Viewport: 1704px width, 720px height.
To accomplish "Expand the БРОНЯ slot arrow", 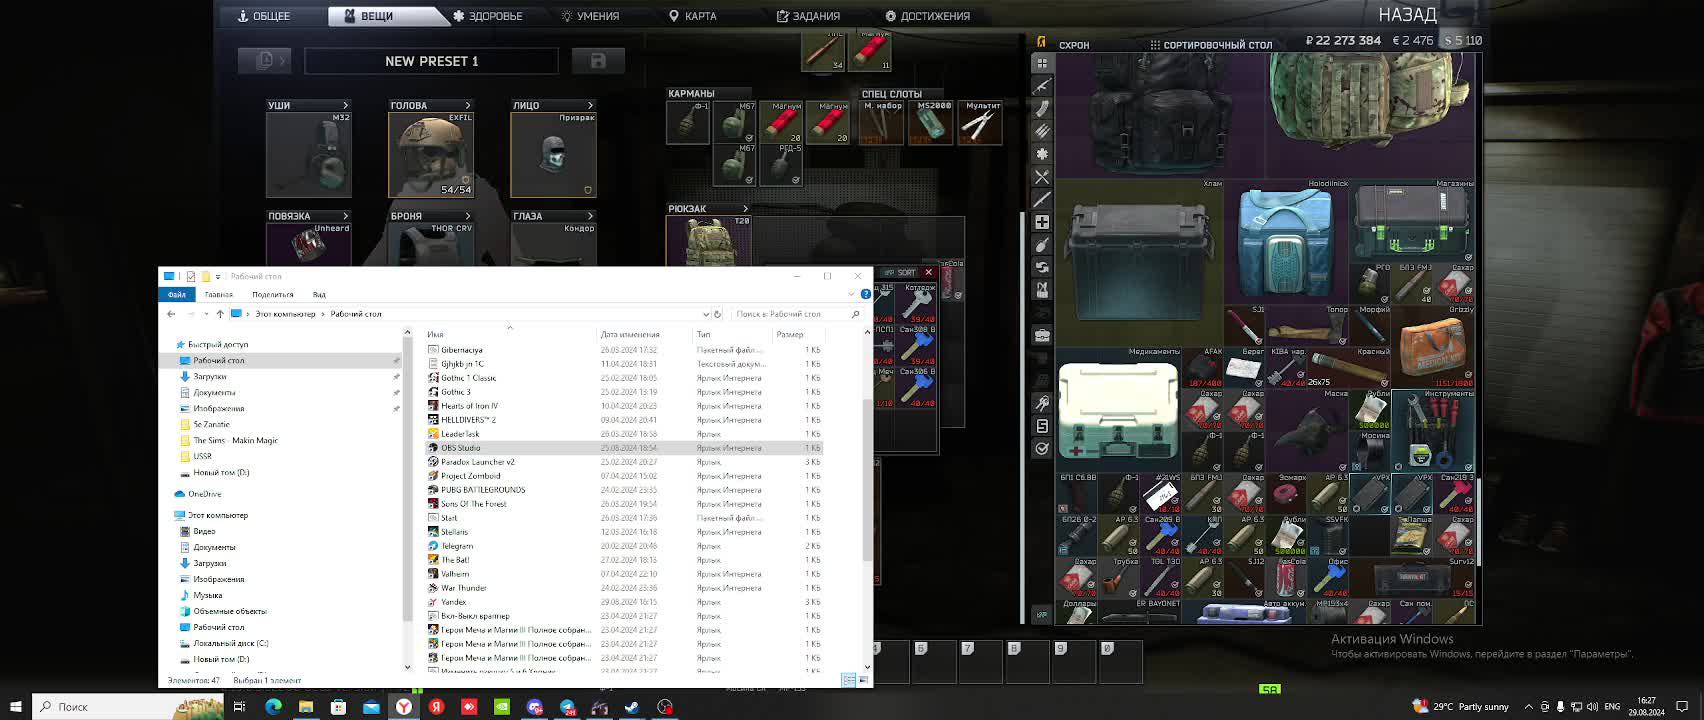I will point(468,216).
